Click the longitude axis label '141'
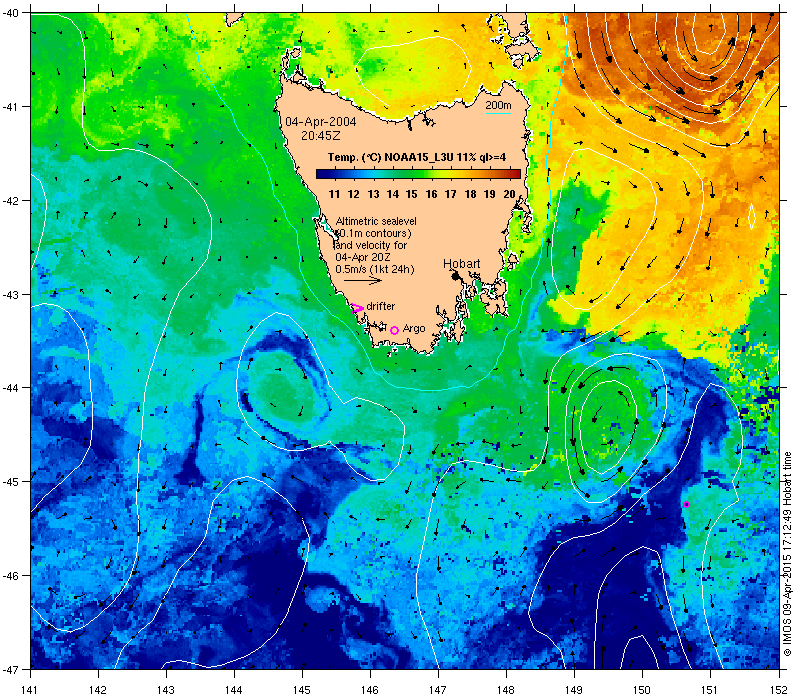 click(x=30, y=690)
